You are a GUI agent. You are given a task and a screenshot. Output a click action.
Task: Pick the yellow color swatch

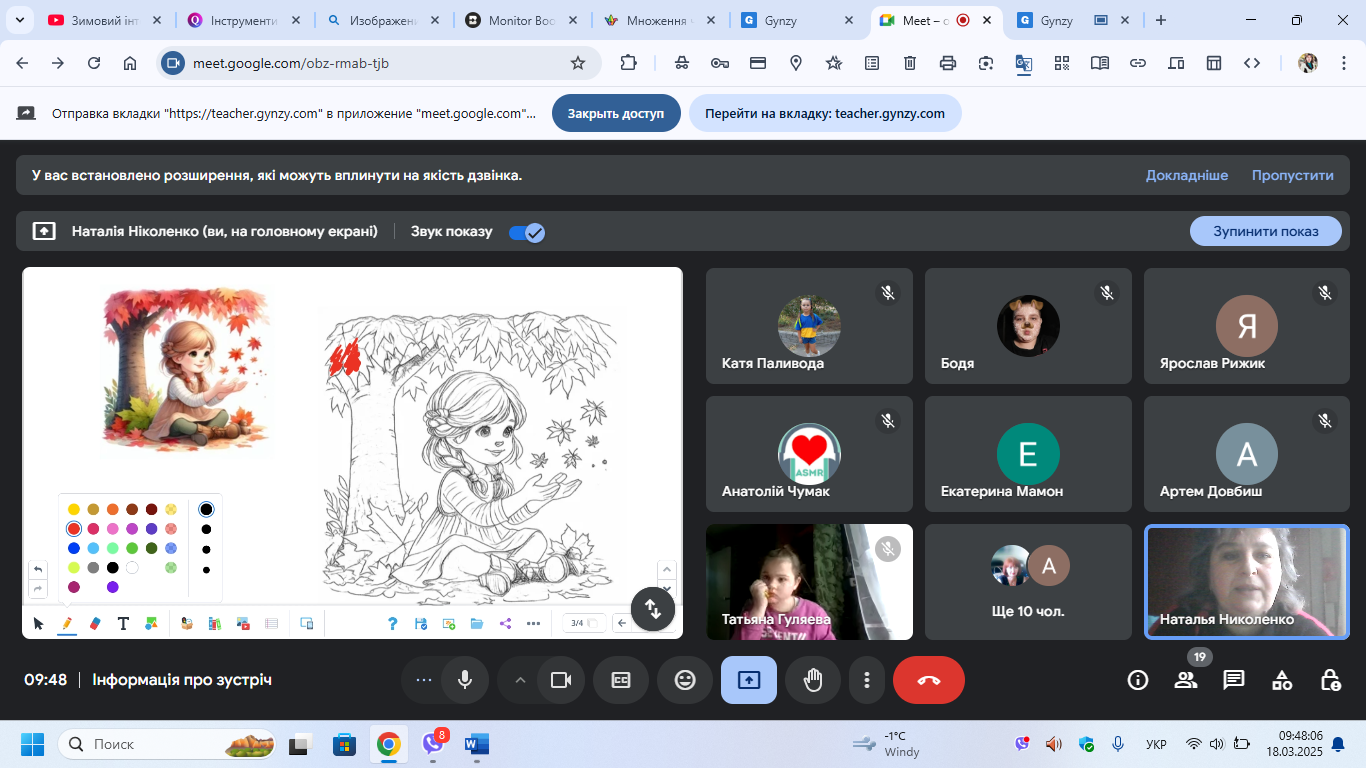coord(74,509)
